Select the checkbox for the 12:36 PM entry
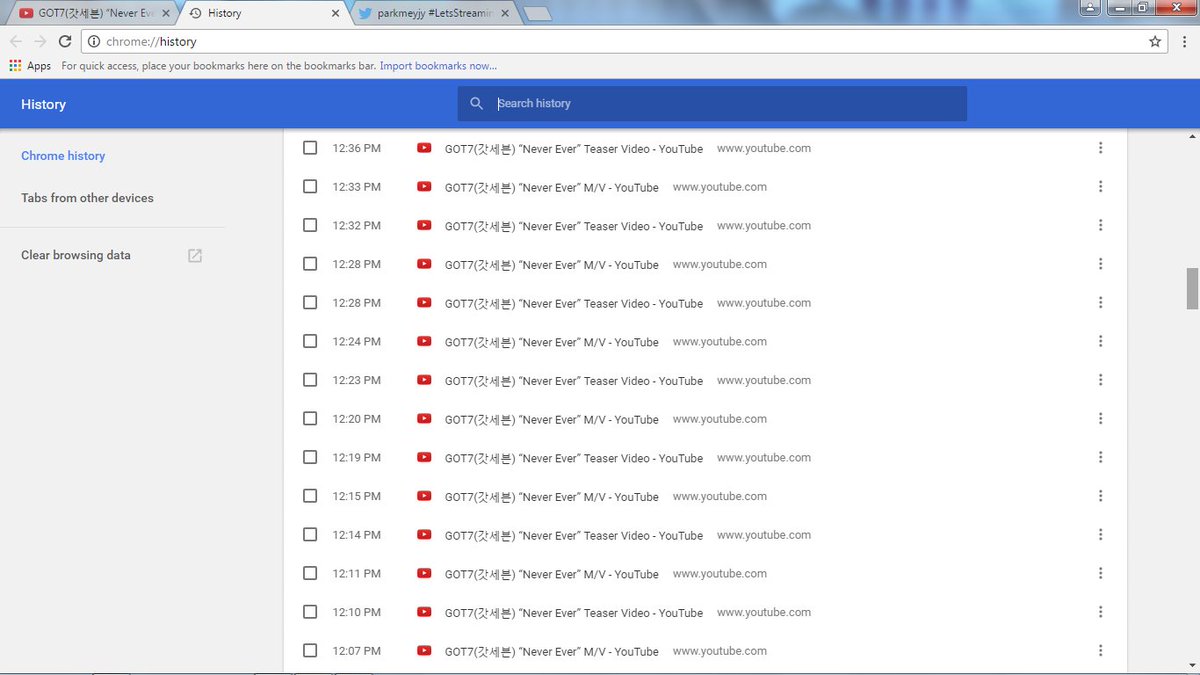Viewport: 1200px width, 675px height. tap(310, 148)
